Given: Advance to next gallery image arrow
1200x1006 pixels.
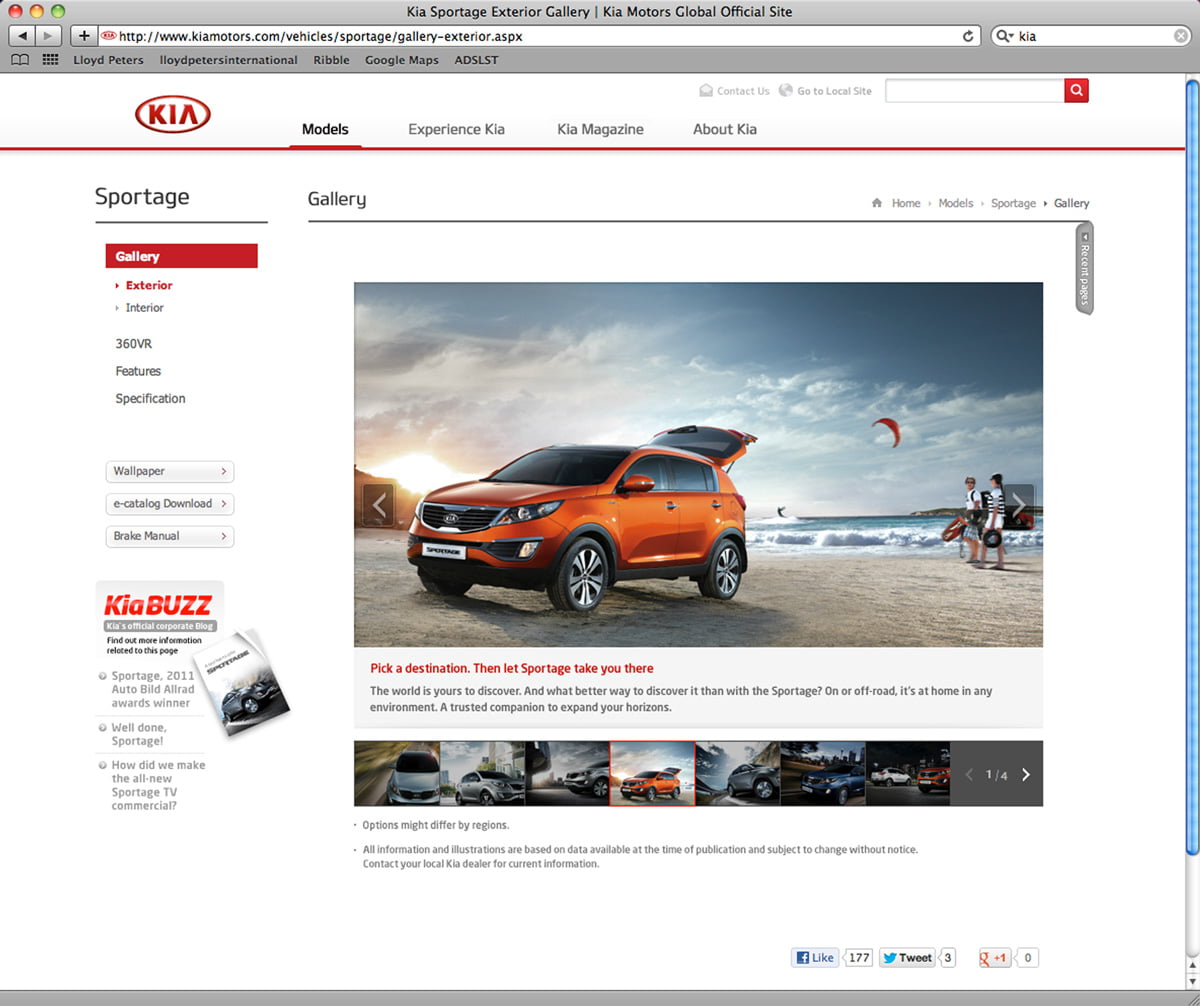Looking at the screenshot, I should 1018,505.
